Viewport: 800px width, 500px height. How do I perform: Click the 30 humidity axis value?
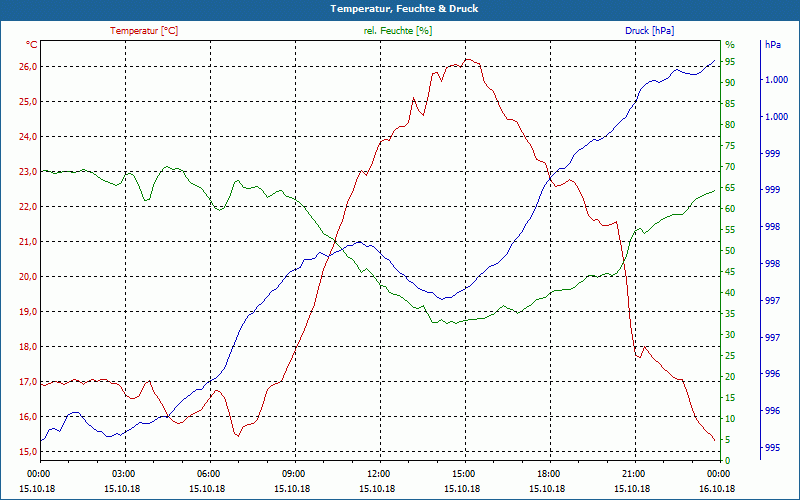tap(730, 335)
